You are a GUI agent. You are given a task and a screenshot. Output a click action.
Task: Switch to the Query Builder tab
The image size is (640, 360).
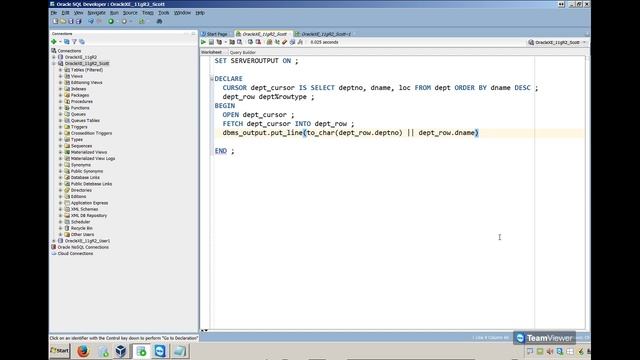coord(242,53)
